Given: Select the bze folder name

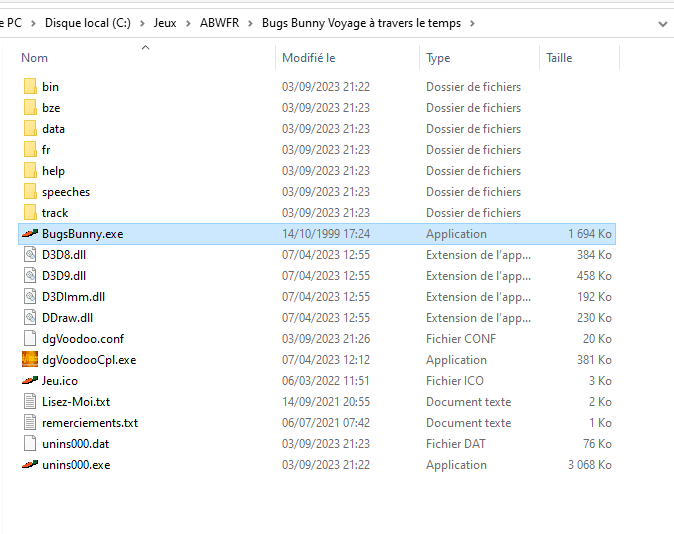Looking at the screenshot, I should [51, 108].
